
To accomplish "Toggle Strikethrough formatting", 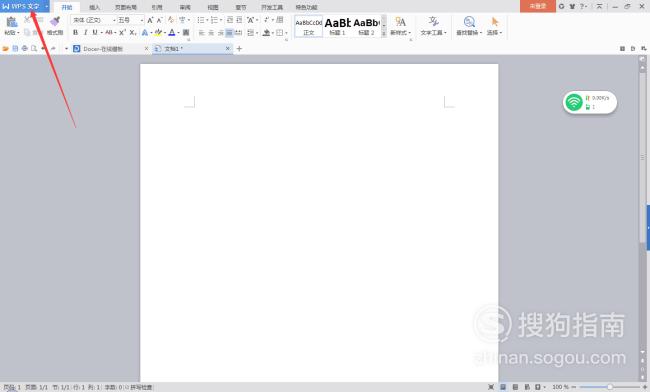I will [x=109, y=32].
